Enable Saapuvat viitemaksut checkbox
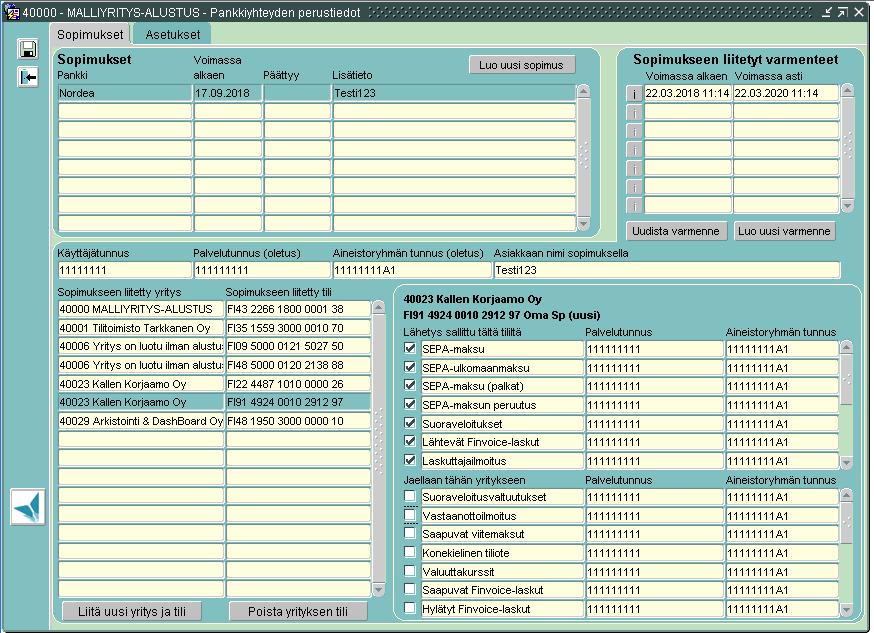The height and width of the screenshot is (633, 874). point(410,533)
